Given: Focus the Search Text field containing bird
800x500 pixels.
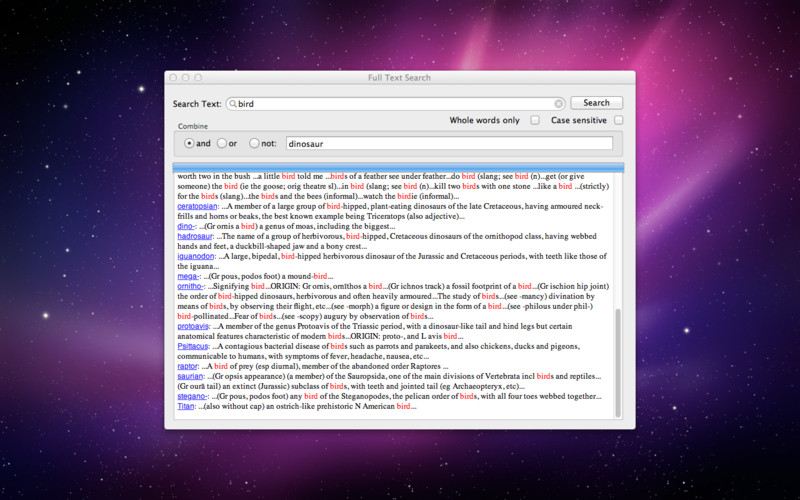Looking at the screenshot, I should tap(395, 104).
